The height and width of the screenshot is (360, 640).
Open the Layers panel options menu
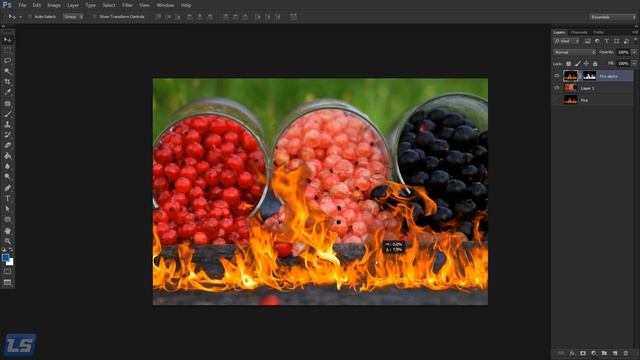click(x=635, y=32)
